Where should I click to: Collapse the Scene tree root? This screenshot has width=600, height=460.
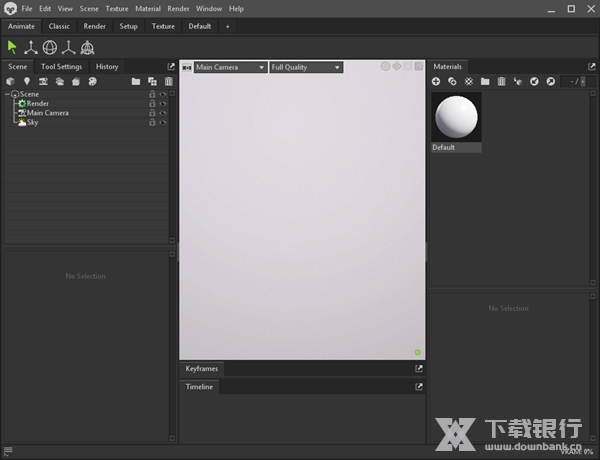click(x=7, y=94)
